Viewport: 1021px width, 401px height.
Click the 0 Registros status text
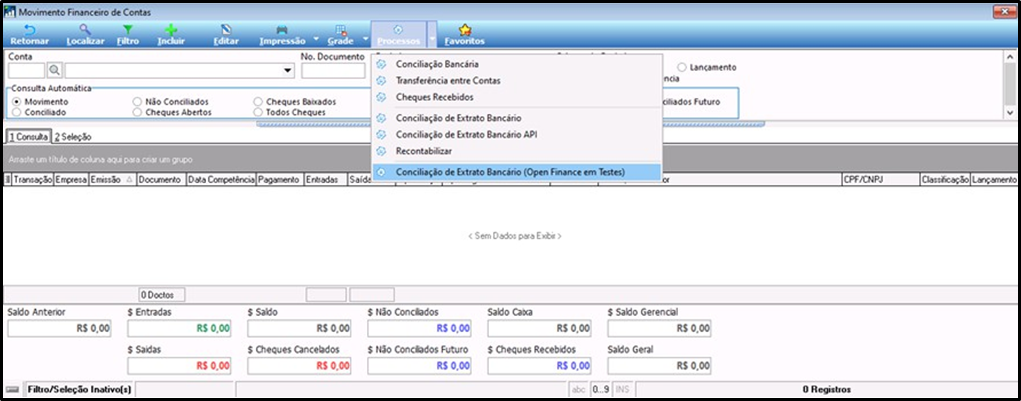pos(826,389)
